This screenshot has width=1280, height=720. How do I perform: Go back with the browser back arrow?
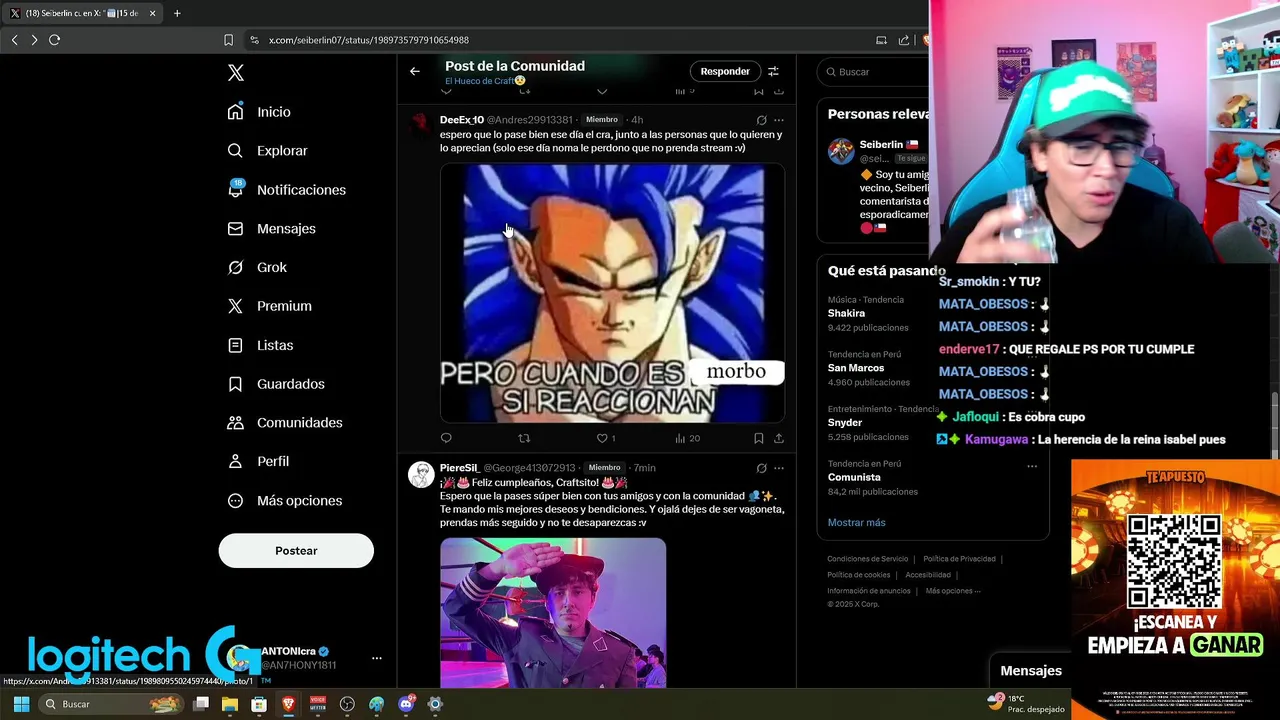click(14, 40)
